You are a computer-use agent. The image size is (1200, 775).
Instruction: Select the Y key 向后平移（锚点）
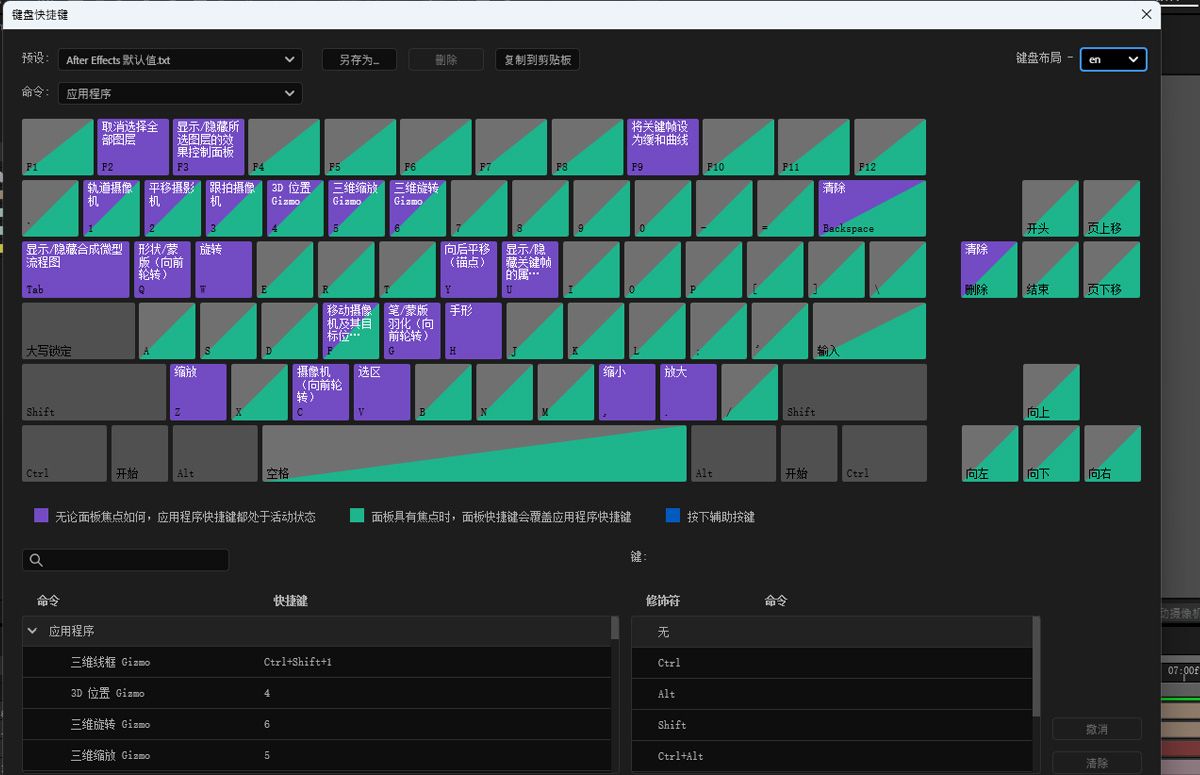pyautogui.click(x=469, y=269)
